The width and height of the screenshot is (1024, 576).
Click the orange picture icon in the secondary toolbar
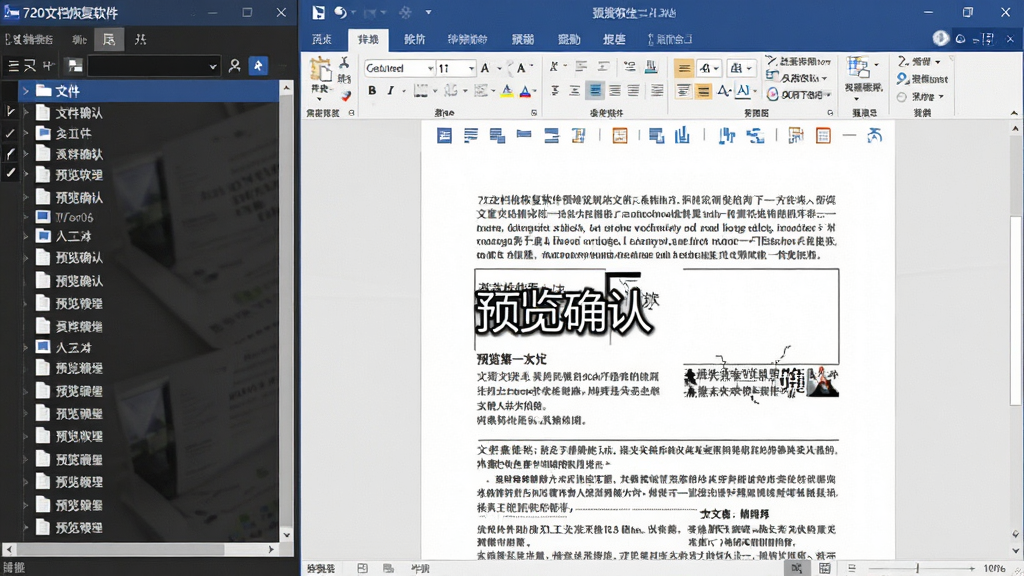[619, 135]
